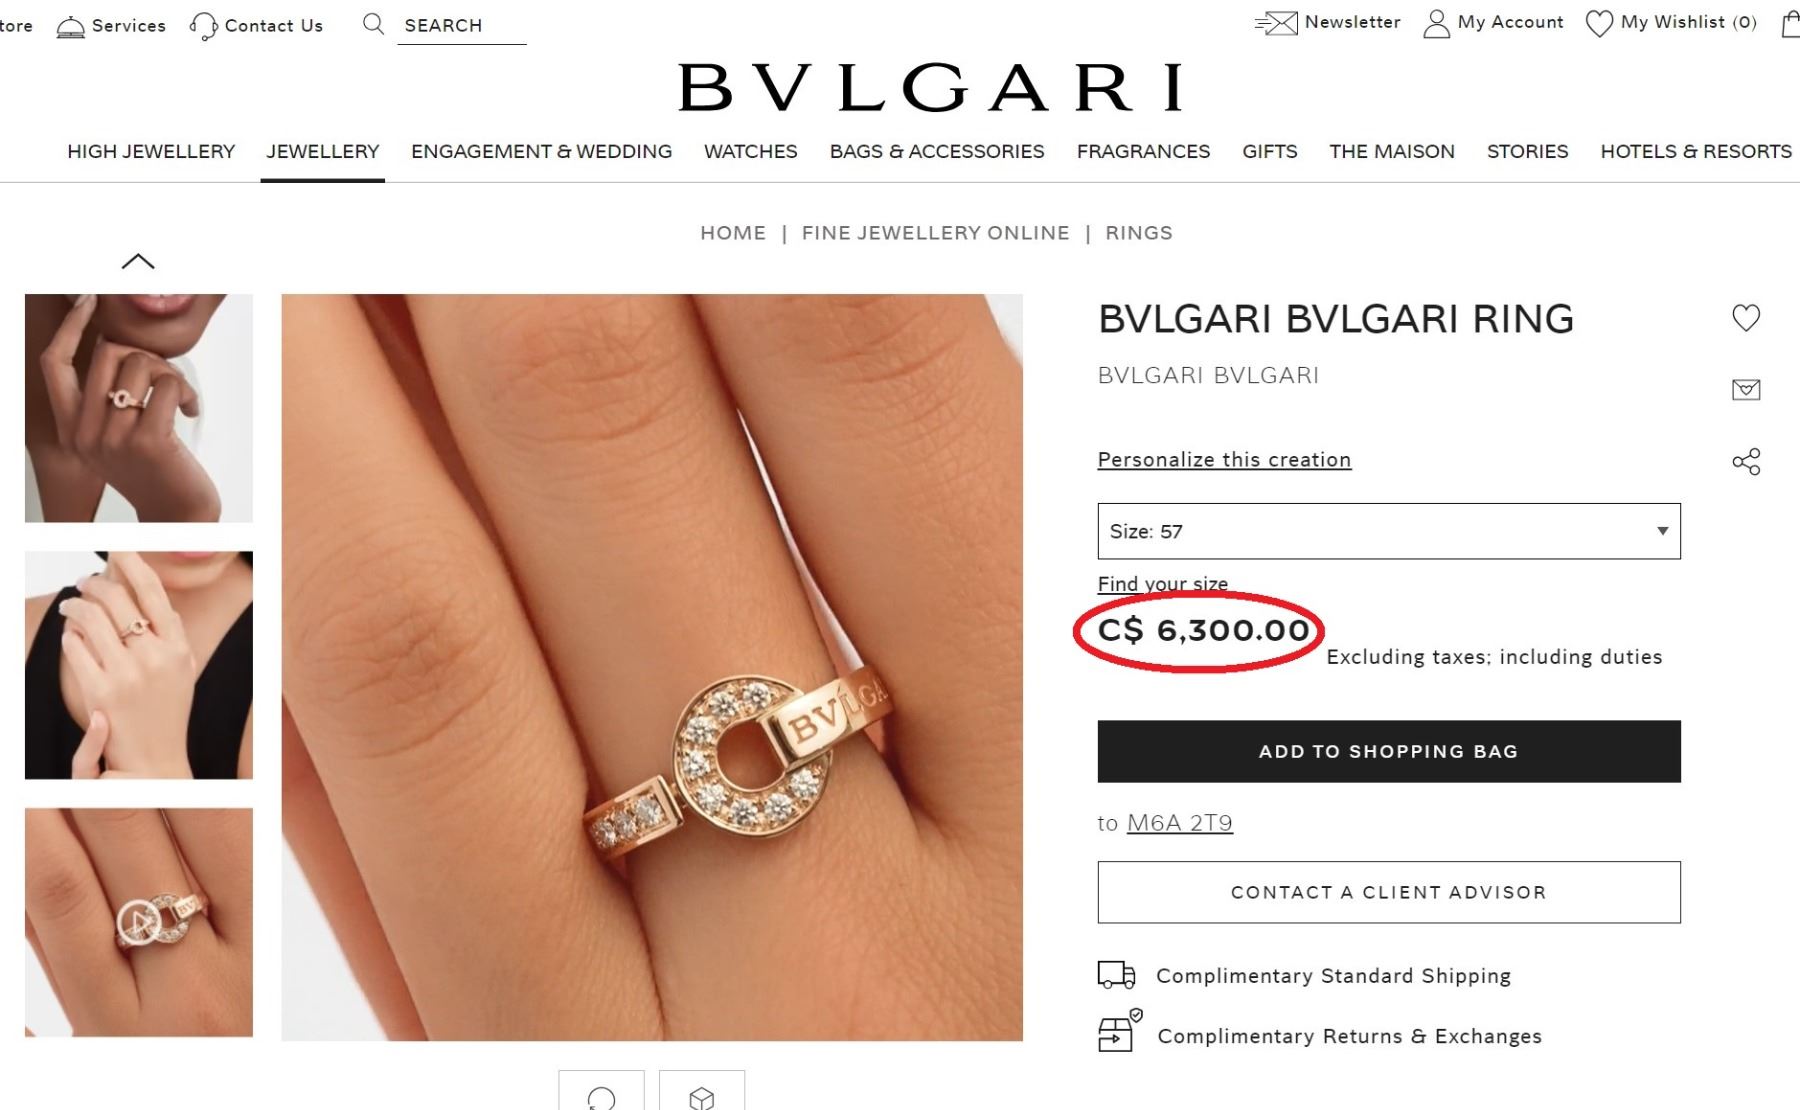1800x1110 pixels.
Task: Click the Search input field
Action: pyautogui.click(x=461, y=26)
